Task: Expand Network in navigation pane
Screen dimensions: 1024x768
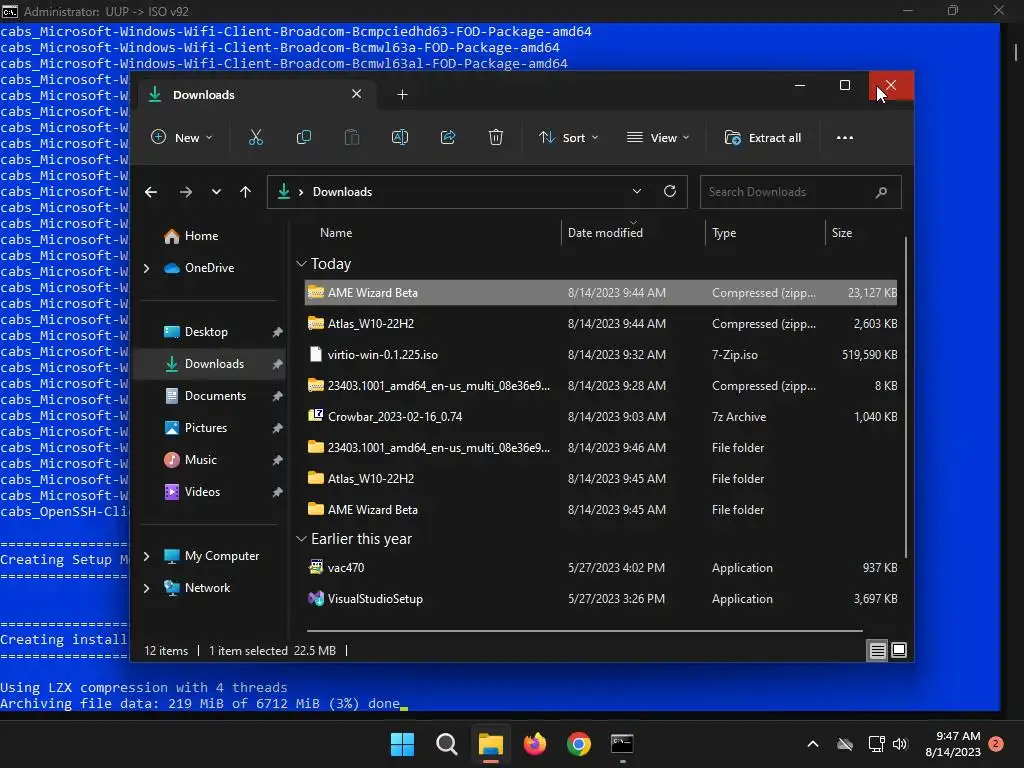Action: point(146,588)
